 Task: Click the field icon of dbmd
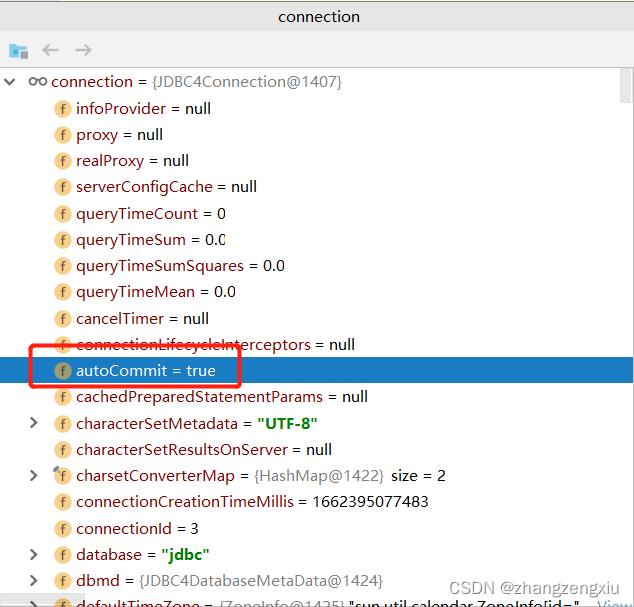63,581
